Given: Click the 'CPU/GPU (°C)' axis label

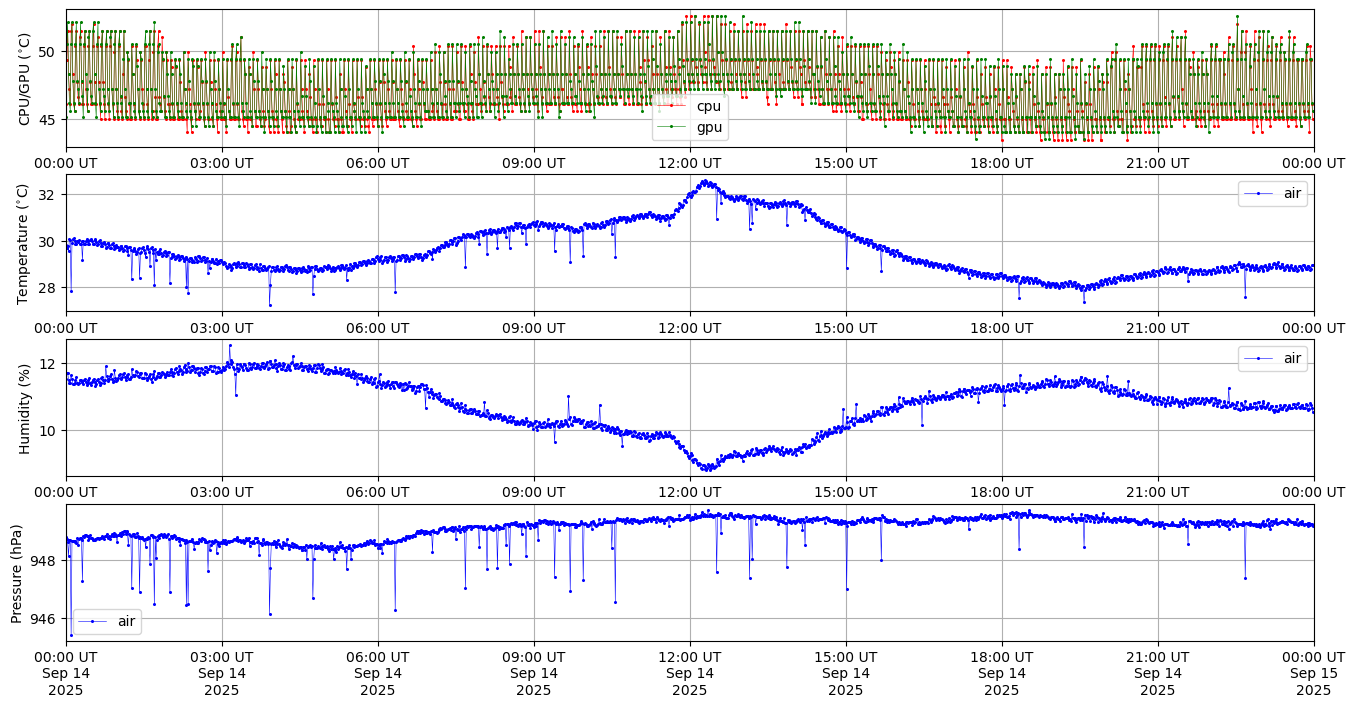Looking at the screenshot, I should 25,79.
